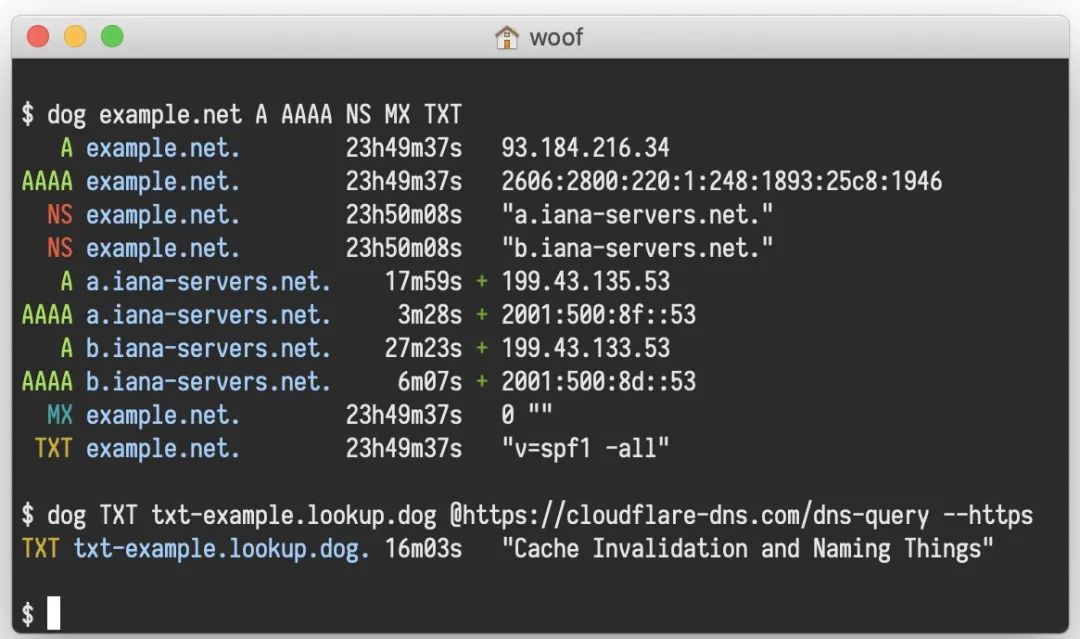Click the home folder icon in title bar
1080x639 pixels.
[506, 37]
